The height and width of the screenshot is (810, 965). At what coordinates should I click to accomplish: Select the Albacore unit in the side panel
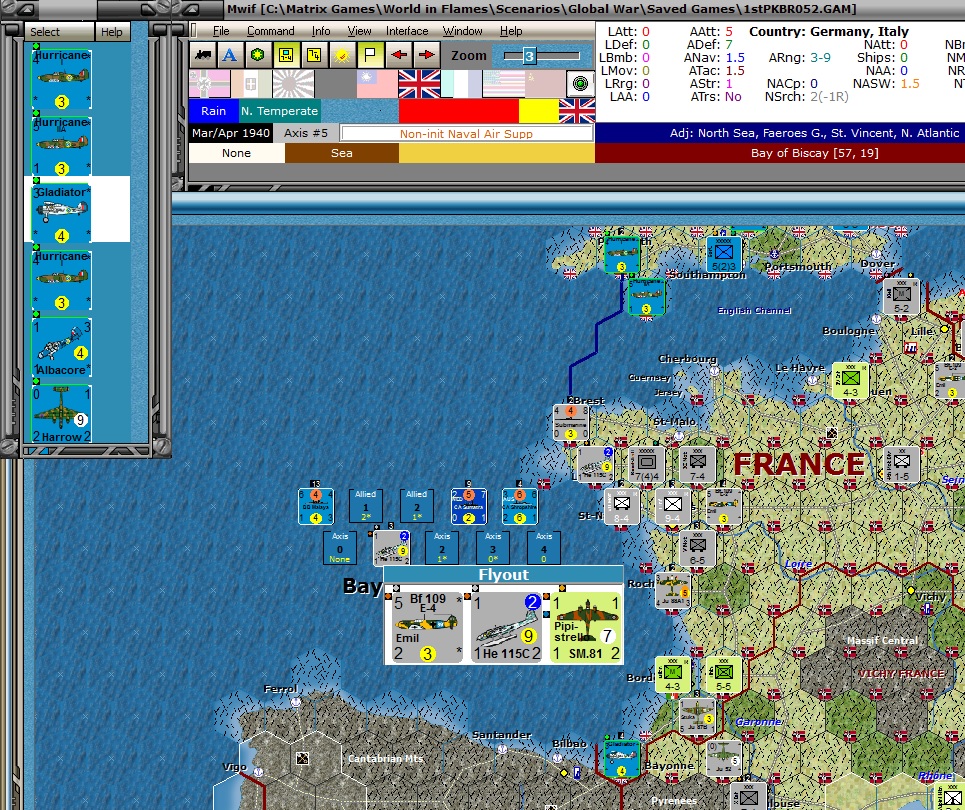(62, 347)
